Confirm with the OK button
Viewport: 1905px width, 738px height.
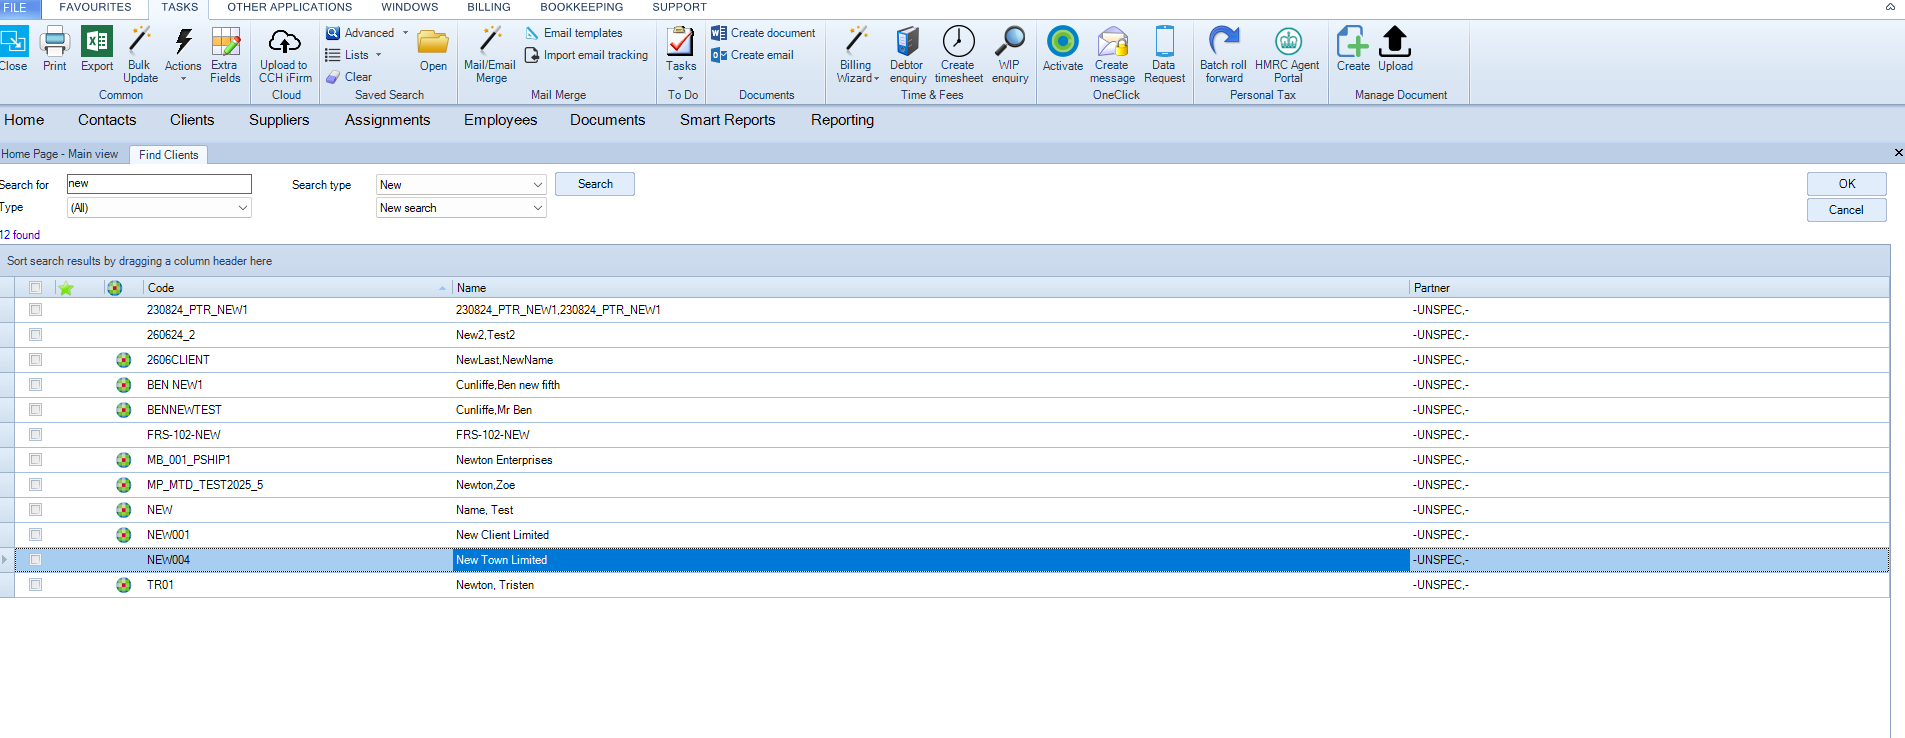click(1846, 184)
